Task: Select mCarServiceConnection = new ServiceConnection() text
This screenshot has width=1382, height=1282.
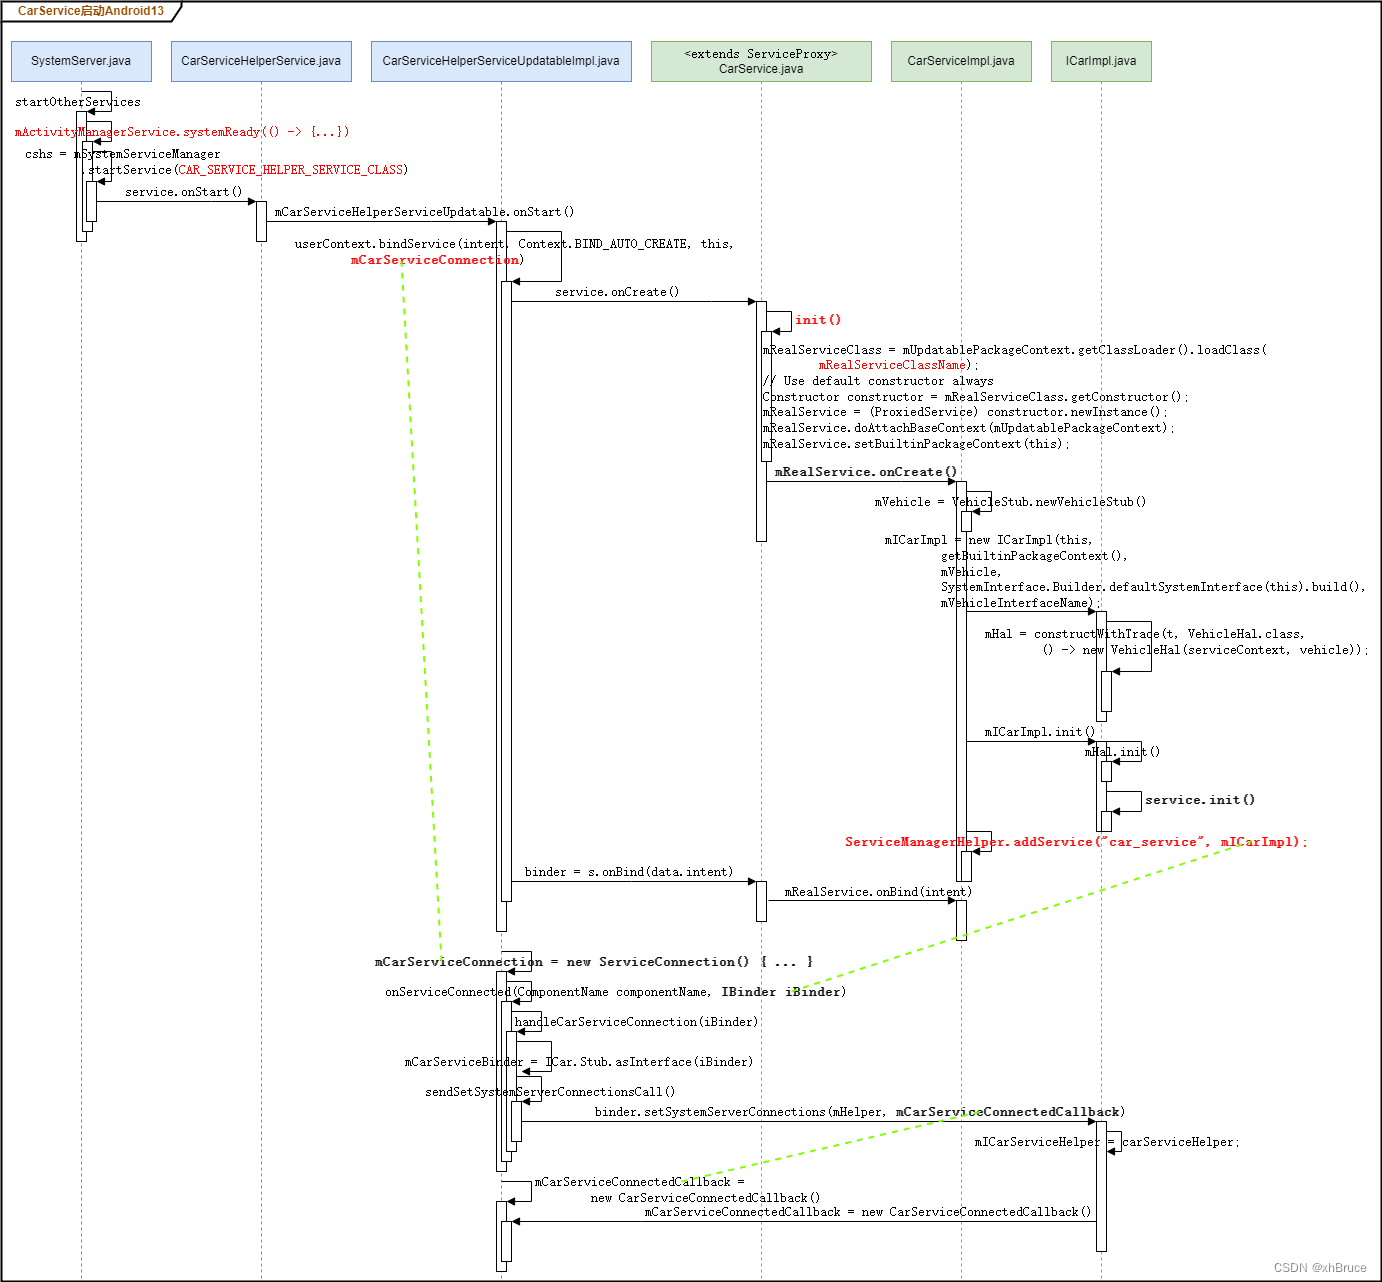Action: tap(593, 962)
